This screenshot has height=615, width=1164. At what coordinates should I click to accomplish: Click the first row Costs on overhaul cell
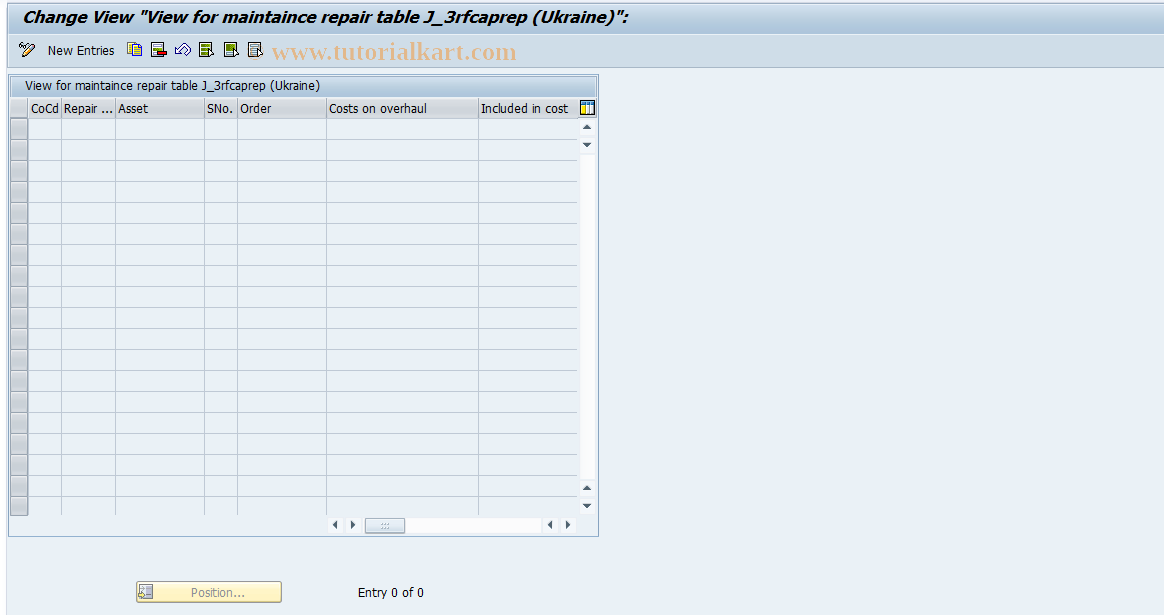point(402,129)
